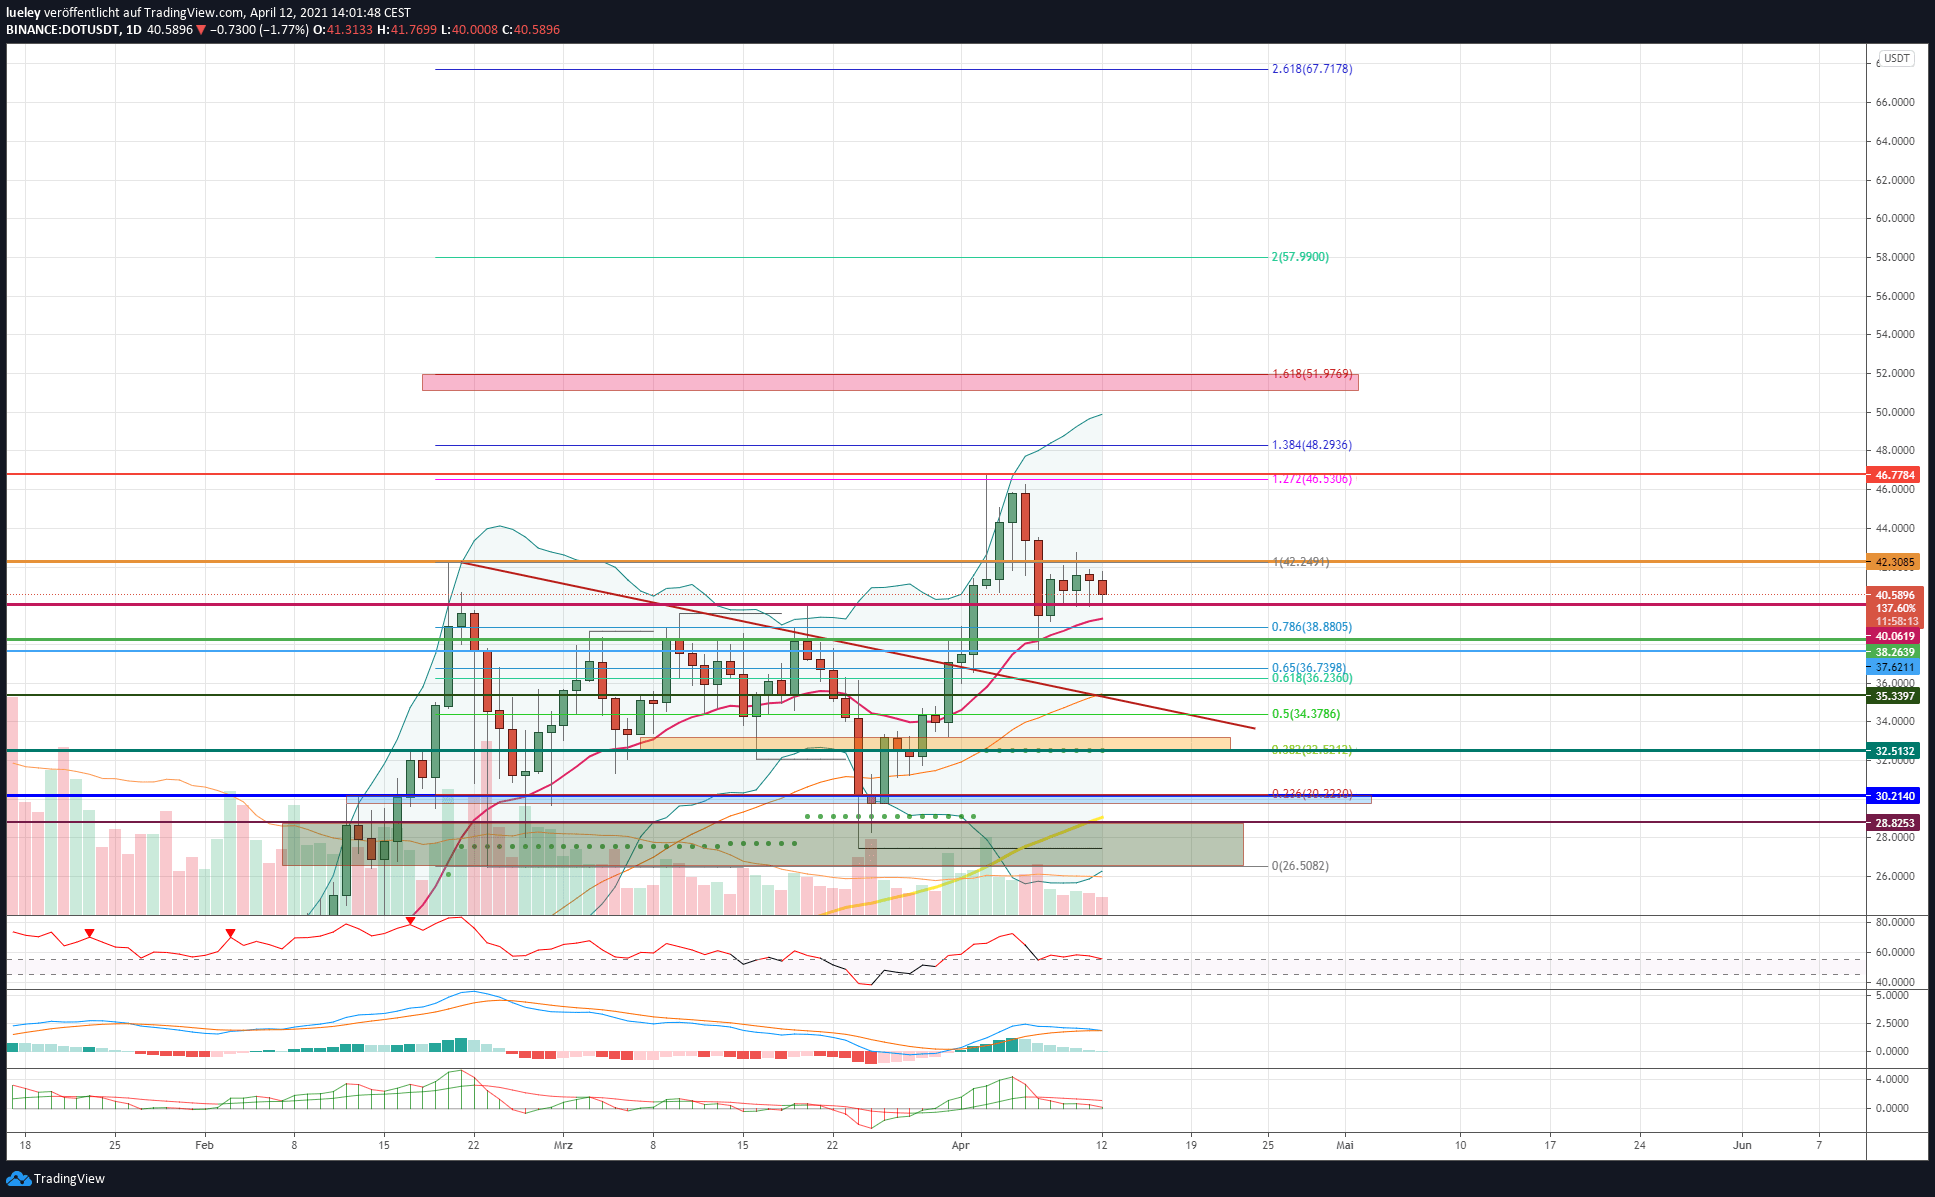
Task: Click the 80.0000 RSI axis label
Action: [x=1895, y=922]
